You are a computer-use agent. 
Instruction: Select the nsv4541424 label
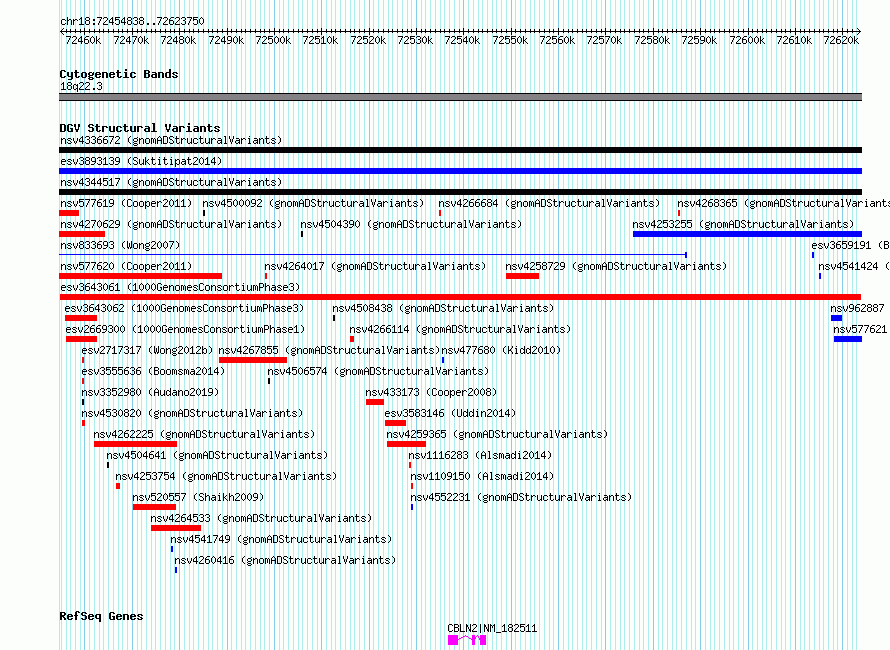pos(853,266)
